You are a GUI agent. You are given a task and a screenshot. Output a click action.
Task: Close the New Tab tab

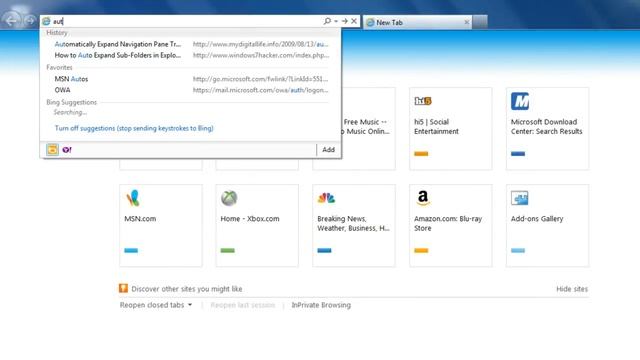pyautogui.click(x=467, y=22)
